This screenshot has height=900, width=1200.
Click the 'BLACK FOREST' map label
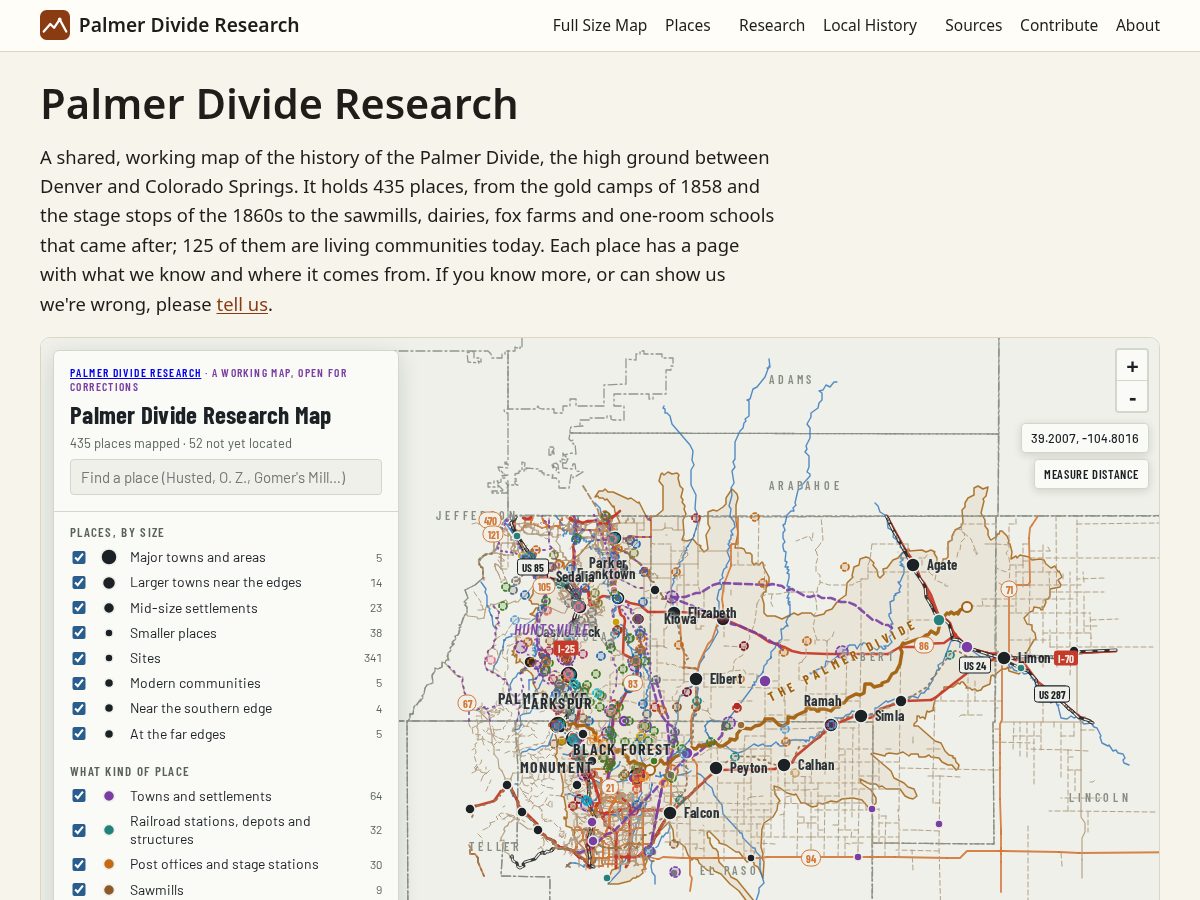click(622, 750)
